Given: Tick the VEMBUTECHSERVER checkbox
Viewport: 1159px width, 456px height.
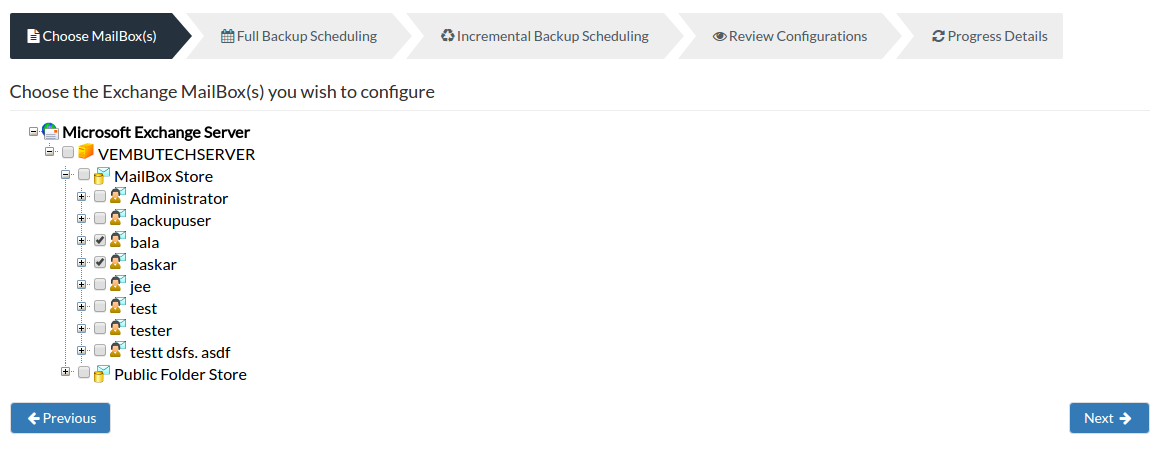Looking at the screenshot, I should (68, 152).
